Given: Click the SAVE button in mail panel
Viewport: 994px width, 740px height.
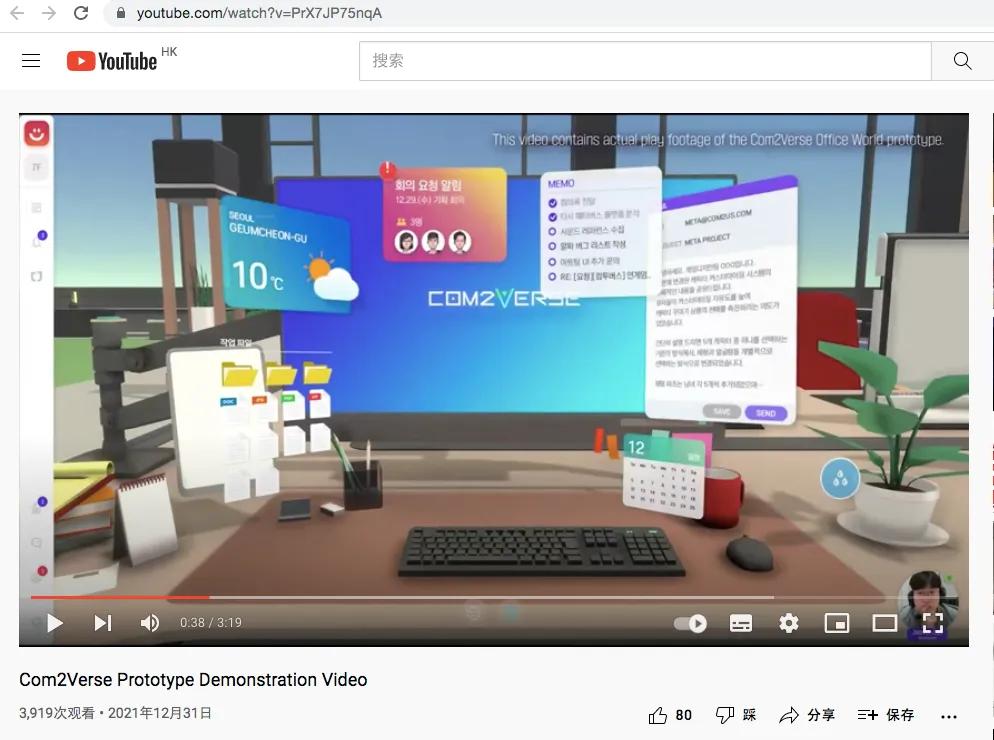Looking at the screenshot, I should pyautogui.click(x=722, y=412).
